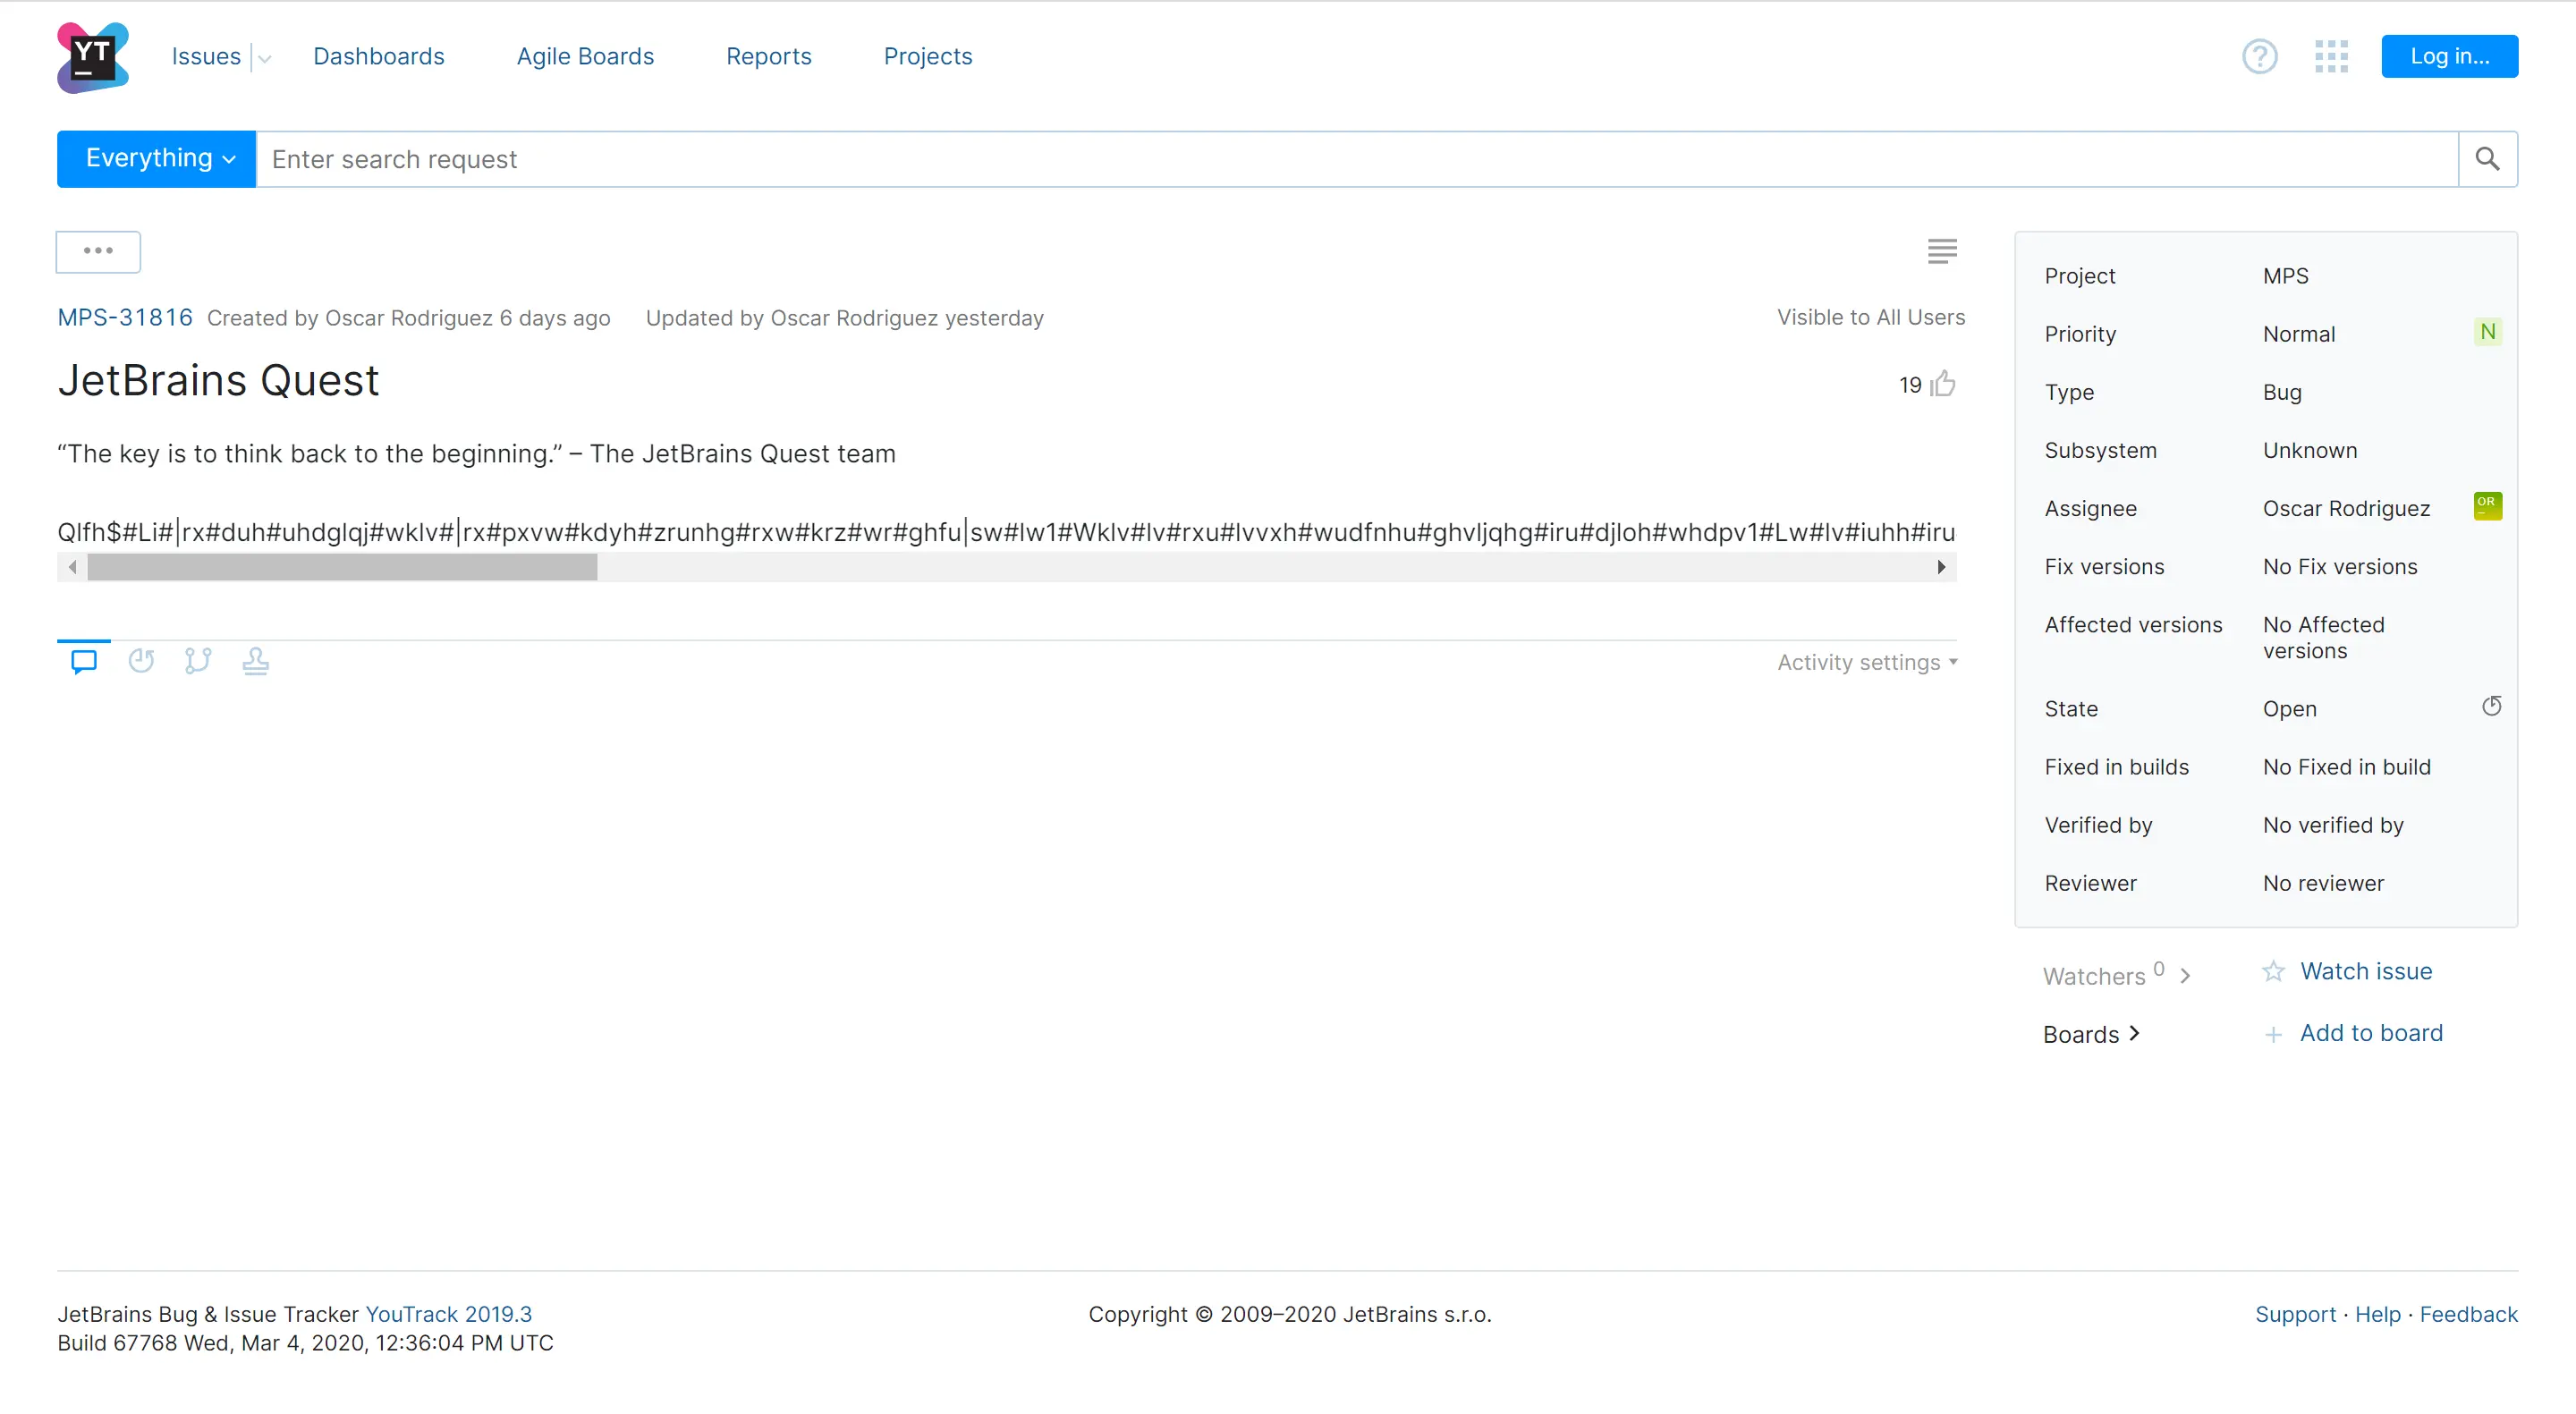The image size is (2576, 1414).
Task: Click the State history clock icon
Action: click(x=2491, y=707)
